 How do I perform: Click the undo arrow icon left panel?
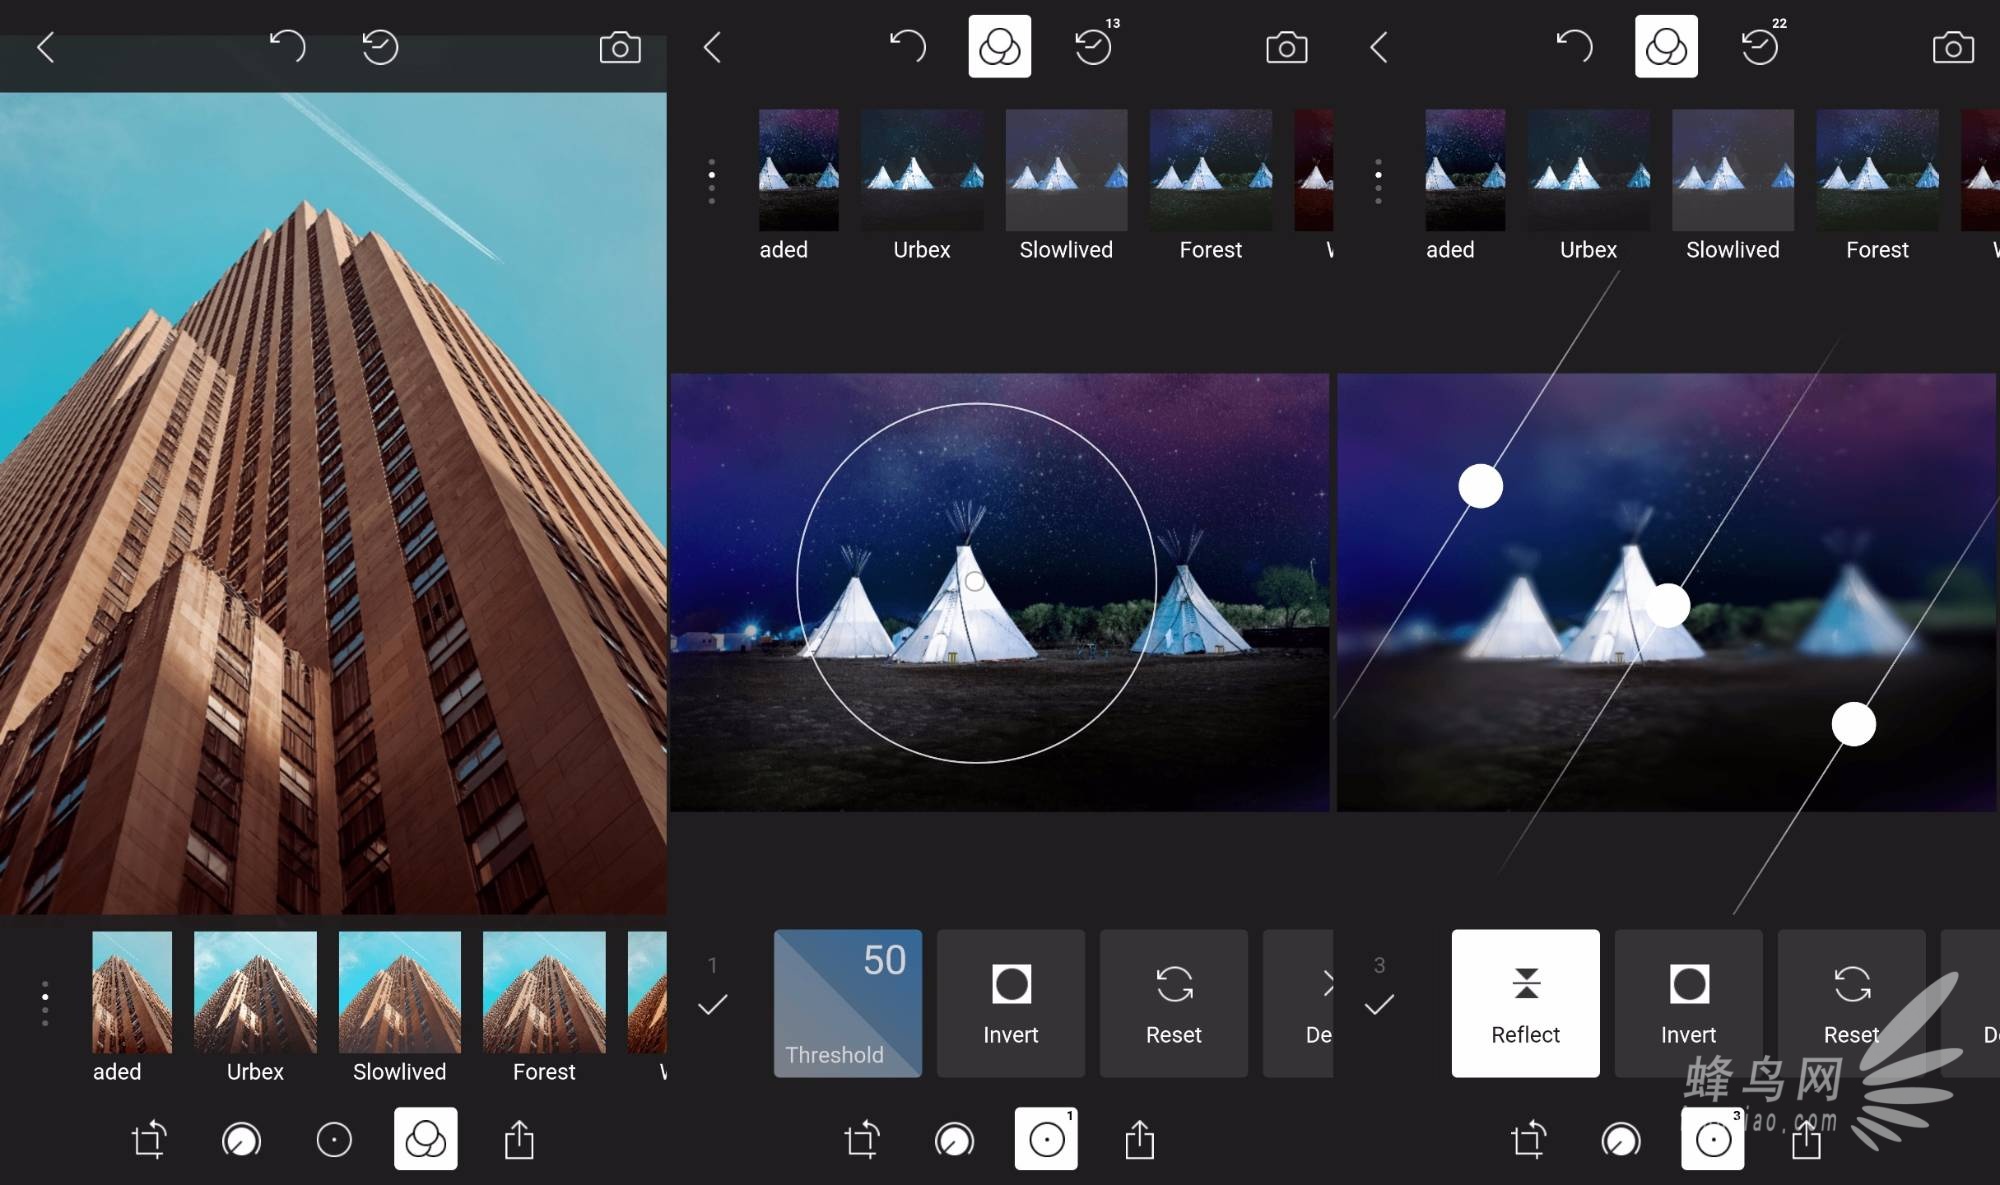[281, 47]
